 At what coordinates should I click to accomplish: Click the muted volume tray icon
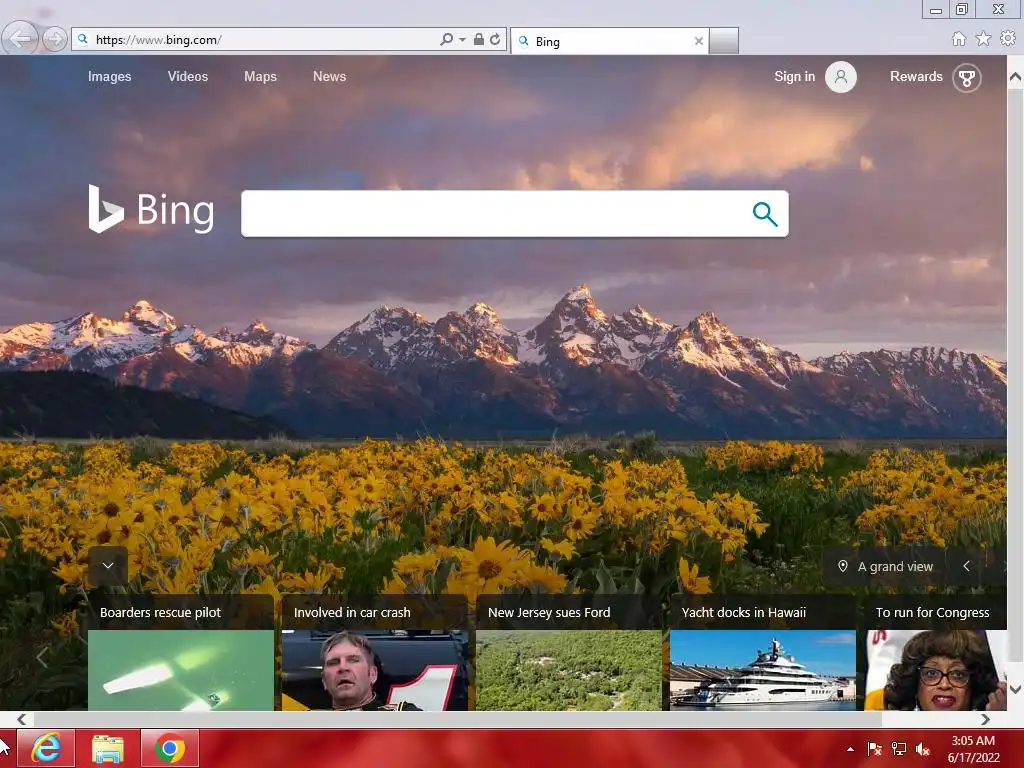(x=923, y=749)
